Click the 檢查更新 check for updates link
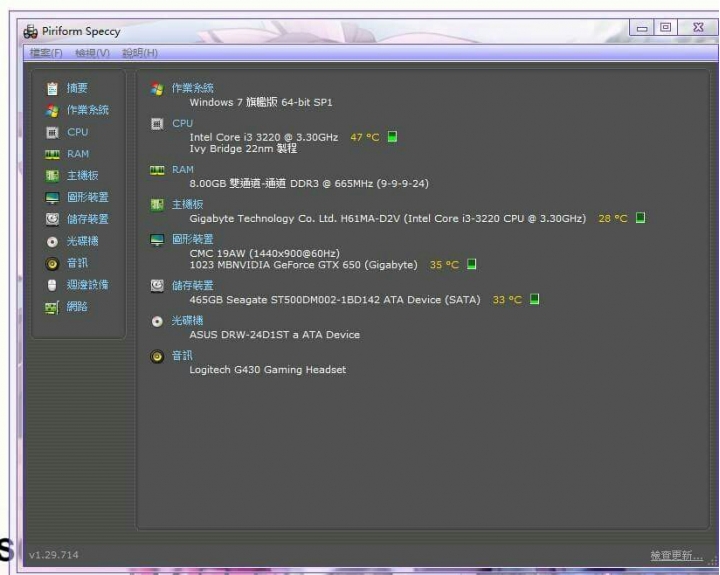Screen dimensions: 720x575 676,555
